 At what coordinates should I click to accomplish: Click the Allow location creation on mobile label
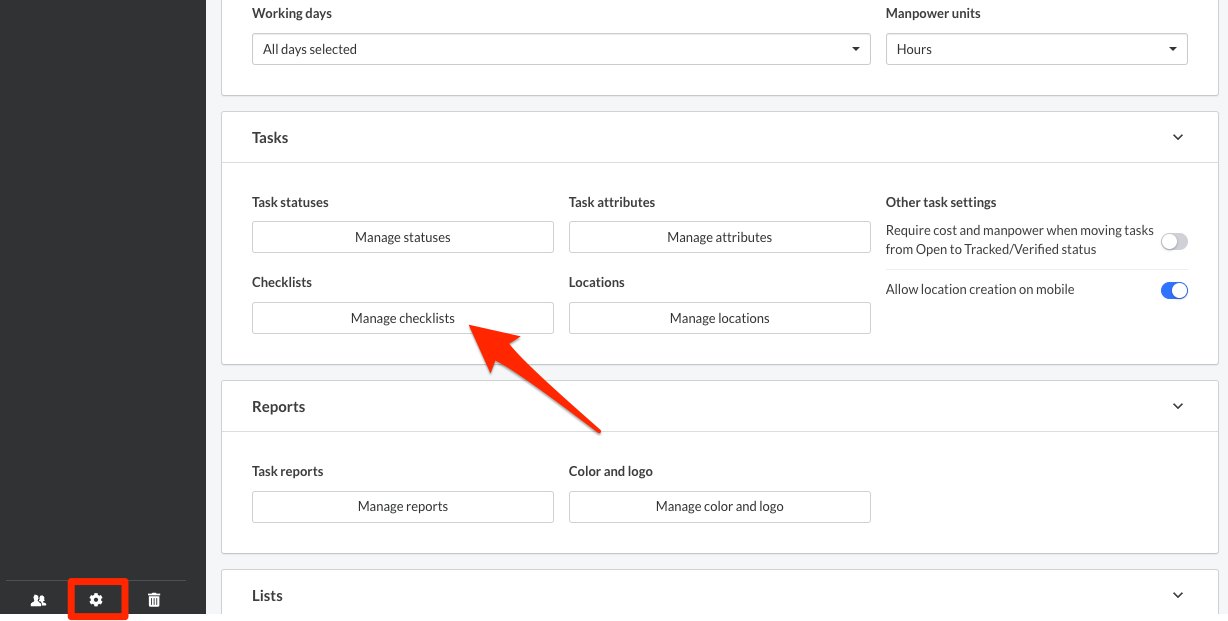point(979,289)
